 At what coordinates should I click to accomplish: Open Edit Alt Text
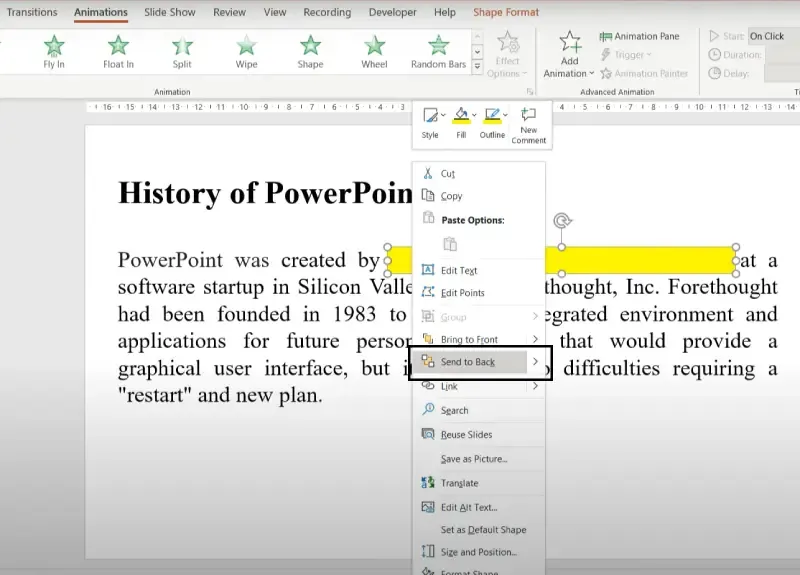point(479,507)
